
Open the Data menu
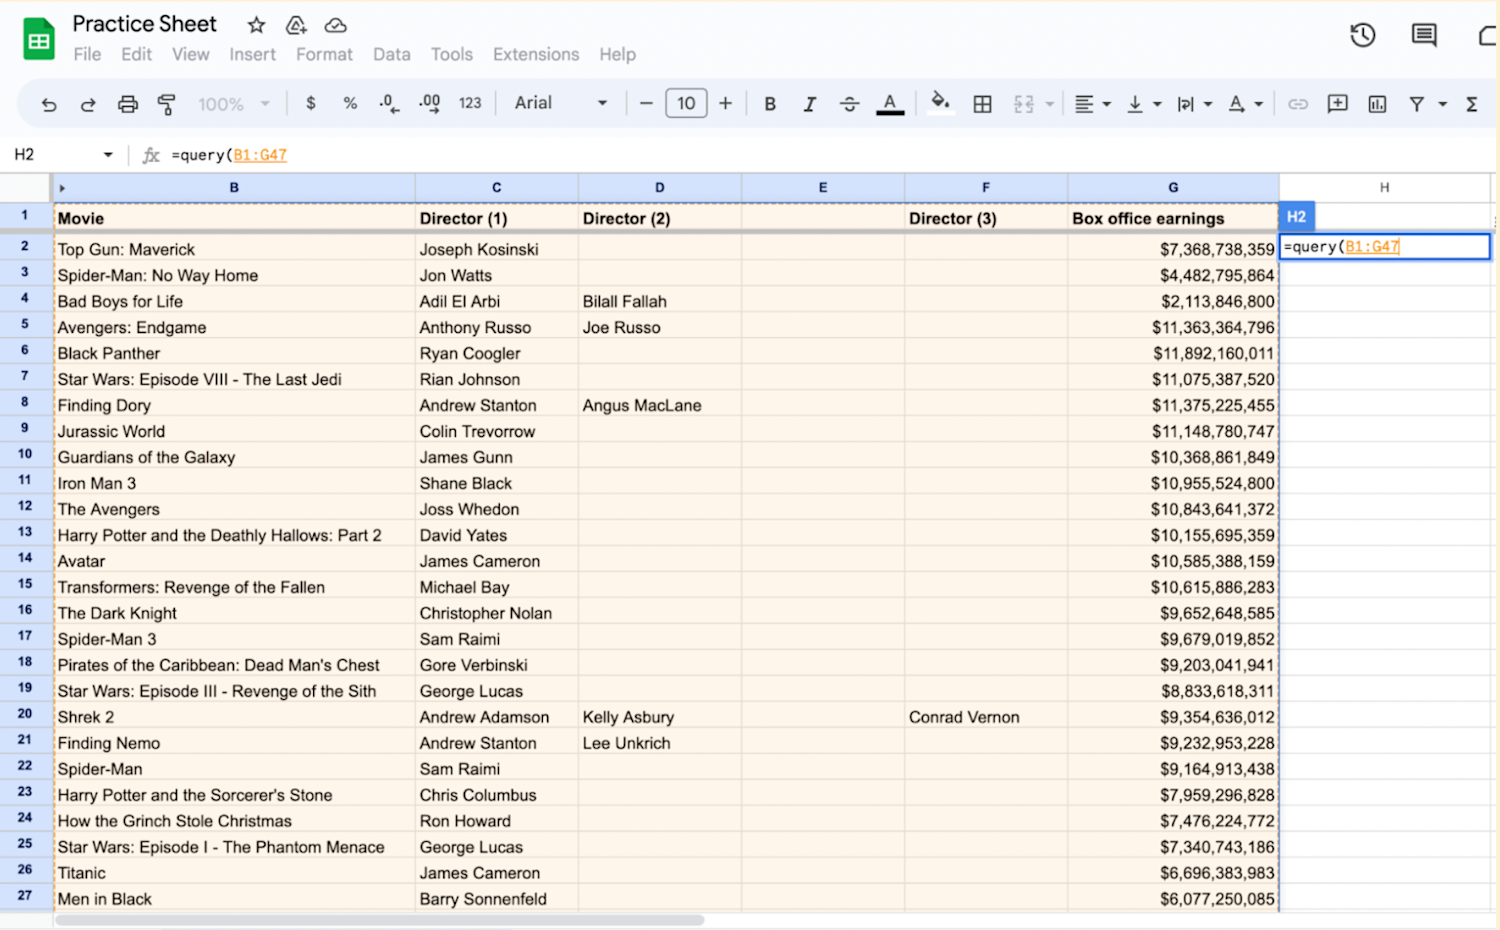tap(392, 54)
